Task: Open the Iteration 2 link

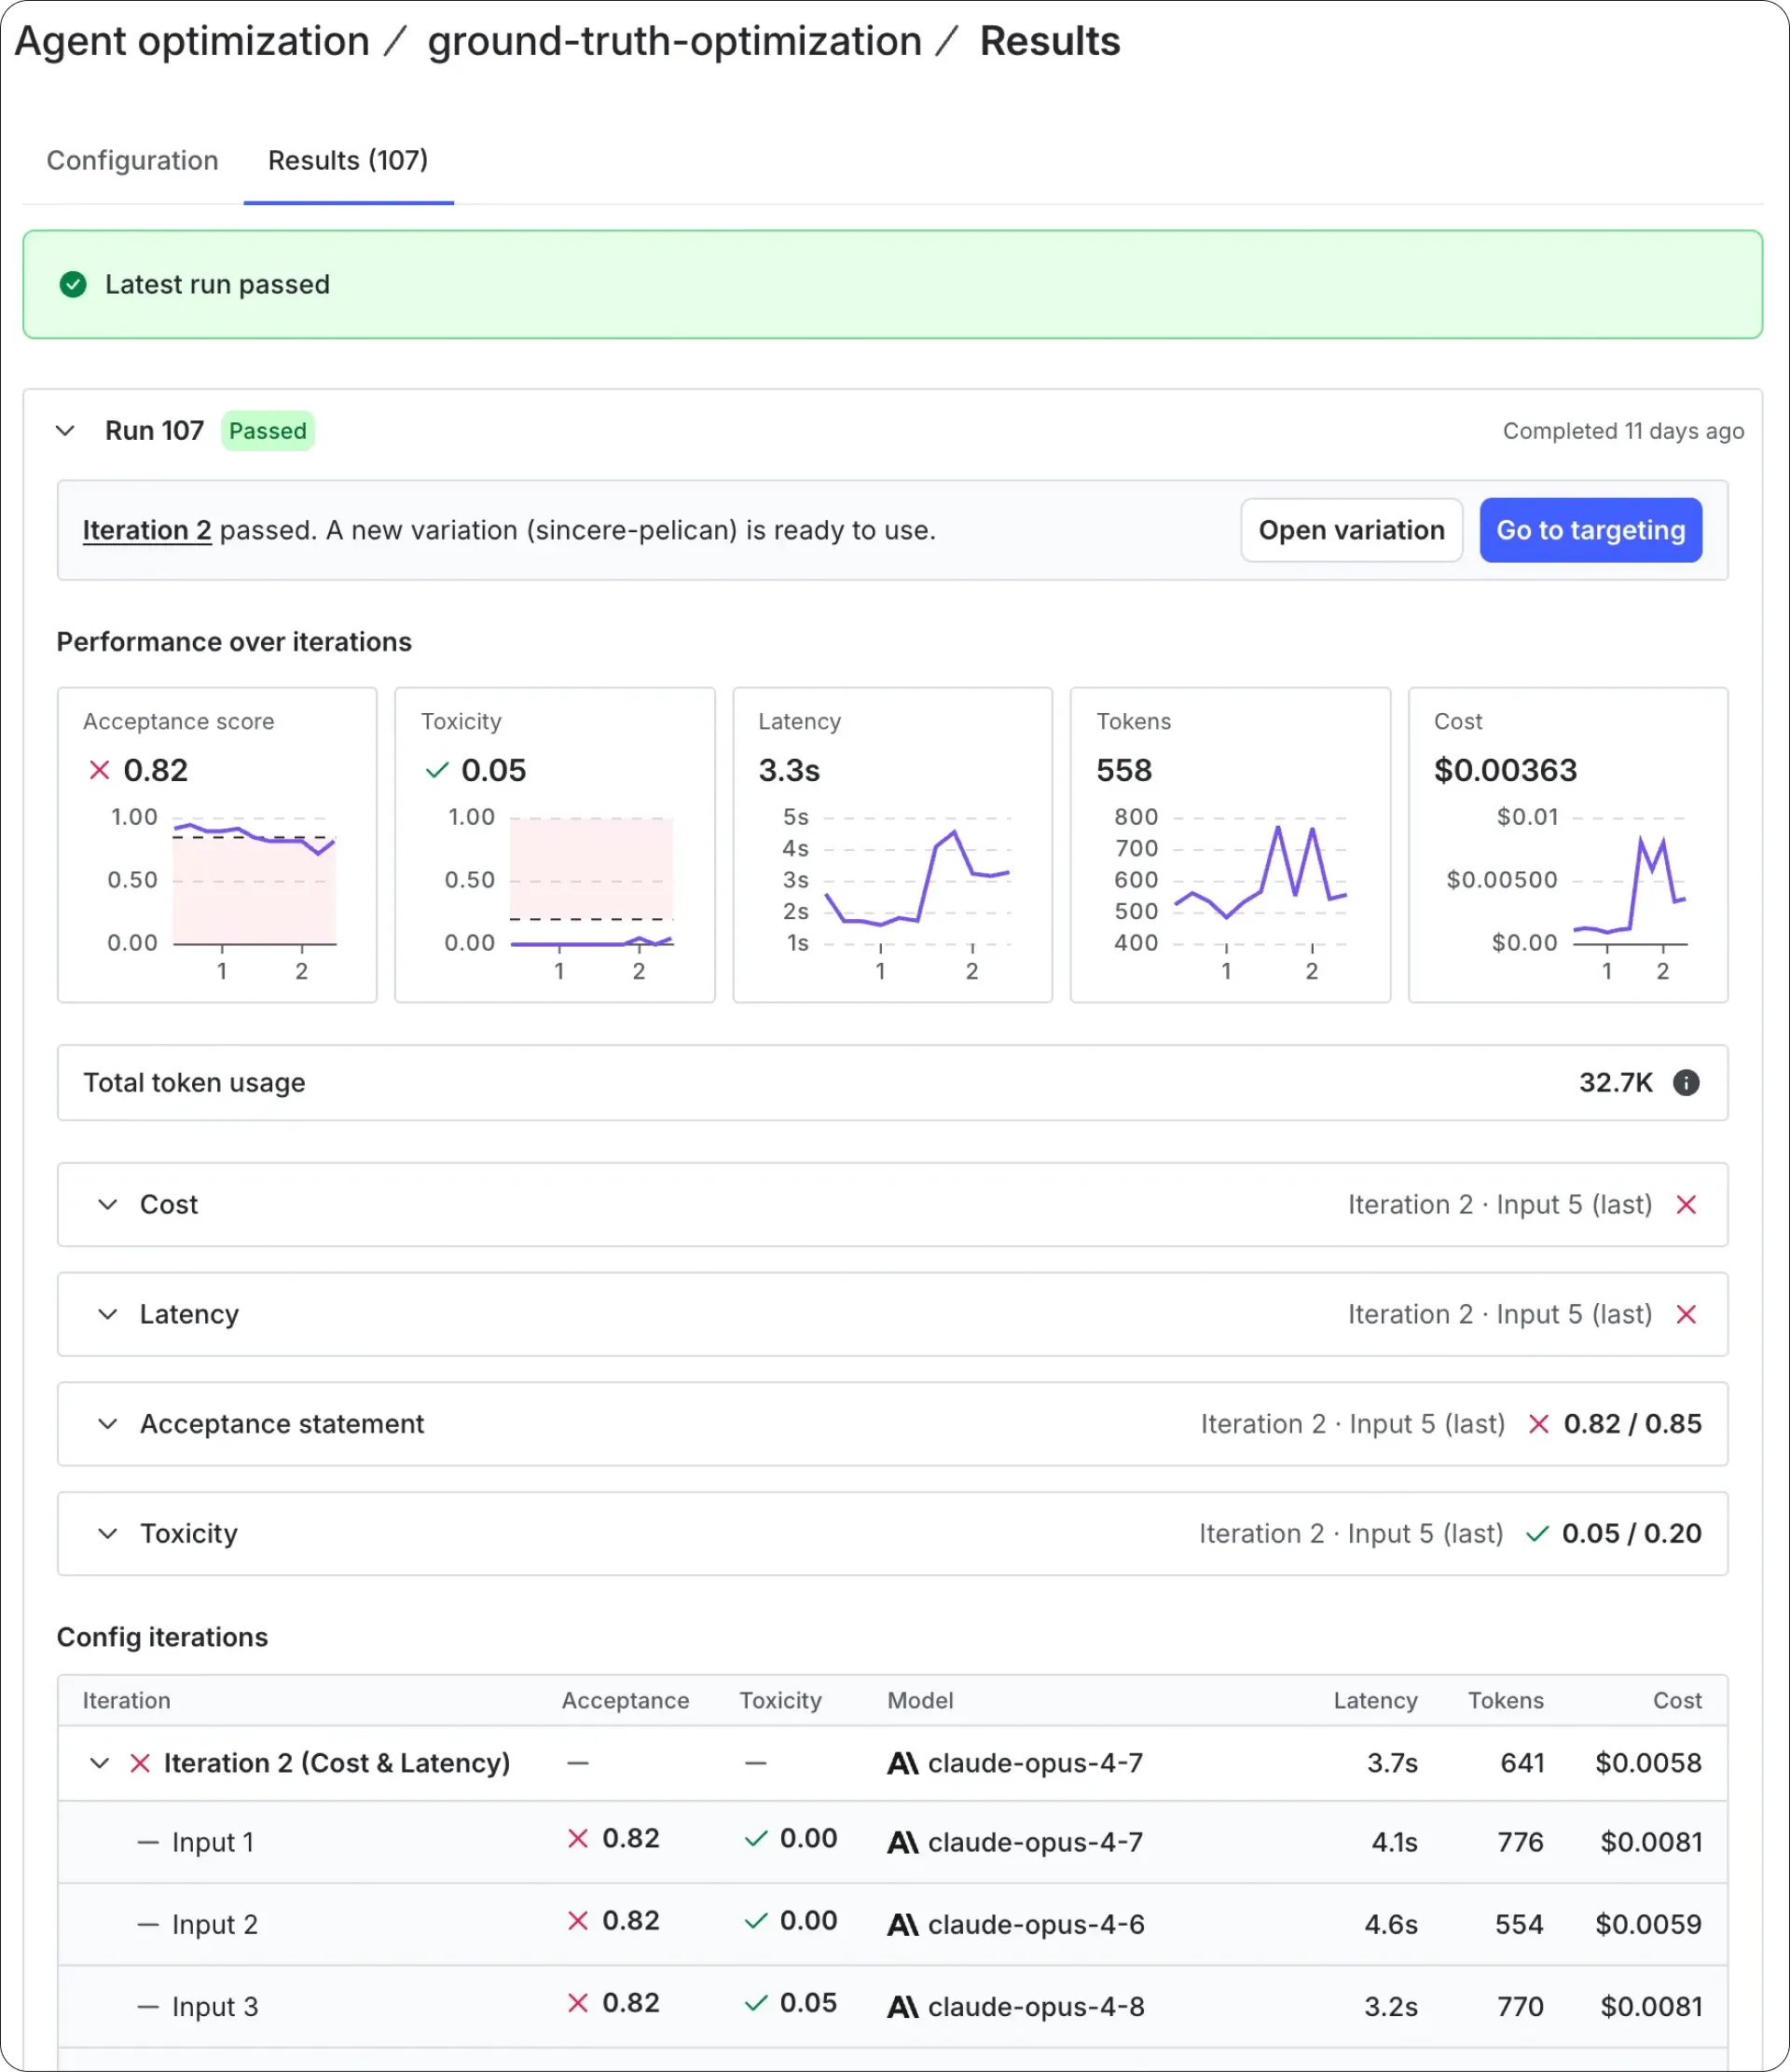Action: (x=147, y=530)
